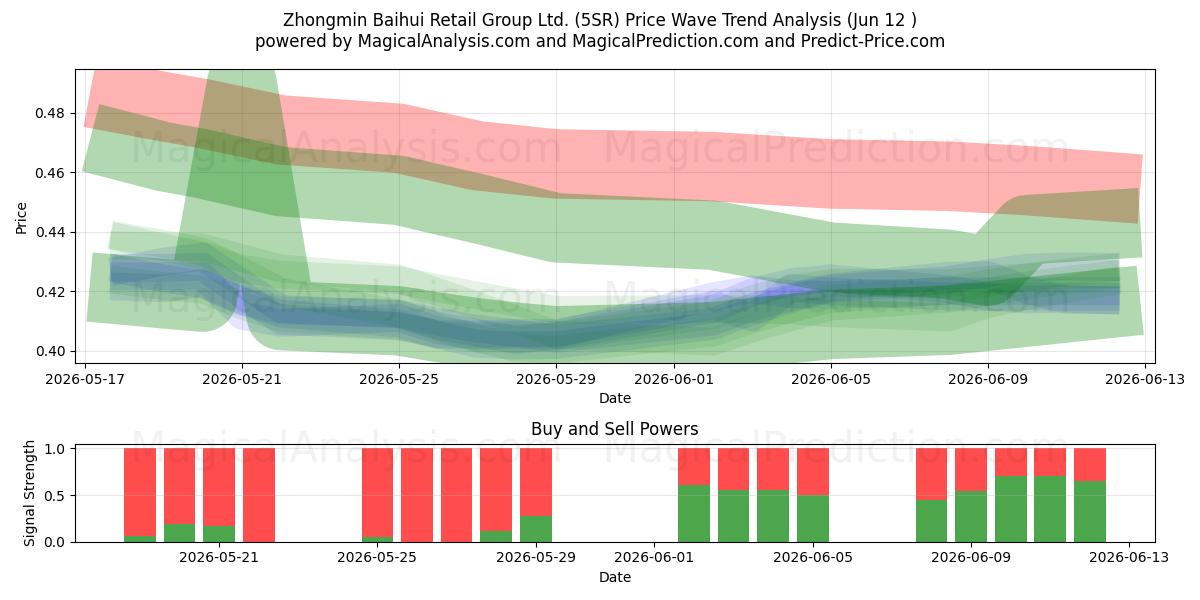
Task: Click 2026-06-01 tick under Buy and Sell Powers
Action: click(x=654, y=558)
